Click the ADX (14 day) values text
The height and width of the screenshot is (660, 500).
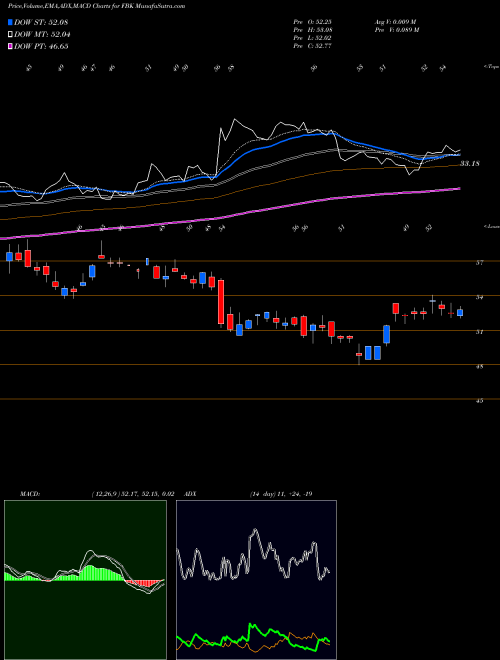(281, 494)
